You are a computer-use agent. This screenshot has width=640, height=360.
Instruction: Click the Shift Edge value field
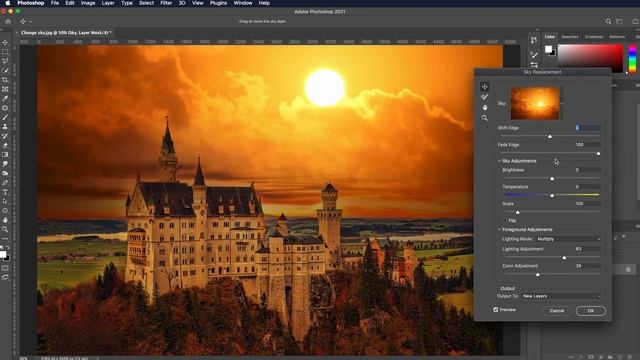[x=588, y=128]
